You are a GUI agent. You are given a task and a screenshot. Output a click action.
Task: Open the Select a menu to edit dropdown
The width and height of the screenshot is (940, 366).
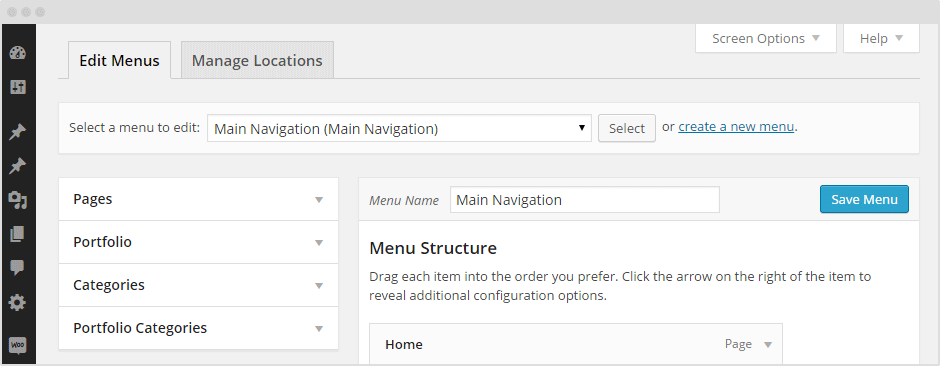[x=399, y=128]
